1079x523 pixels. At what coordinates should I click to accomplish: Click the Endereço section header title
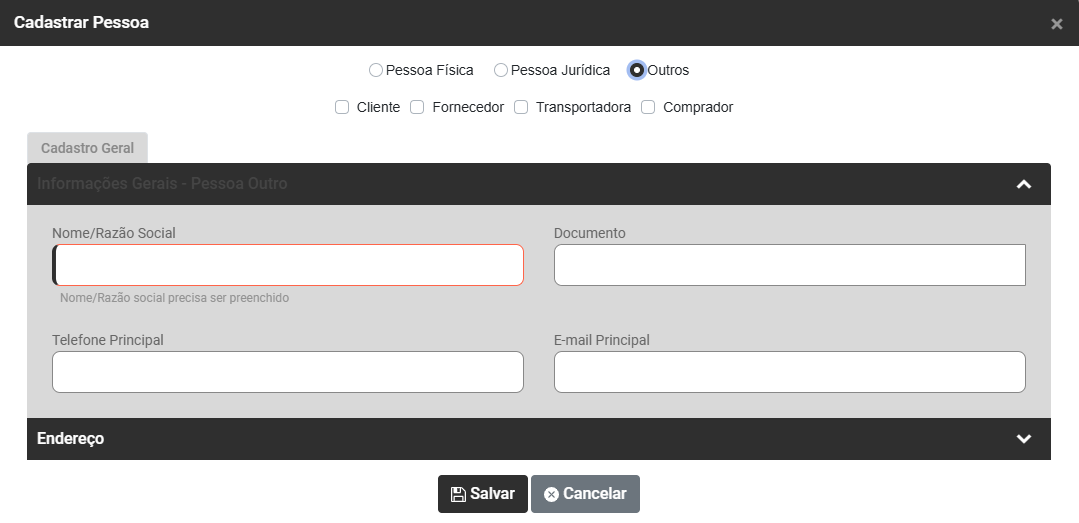click(x=71, y=439)
